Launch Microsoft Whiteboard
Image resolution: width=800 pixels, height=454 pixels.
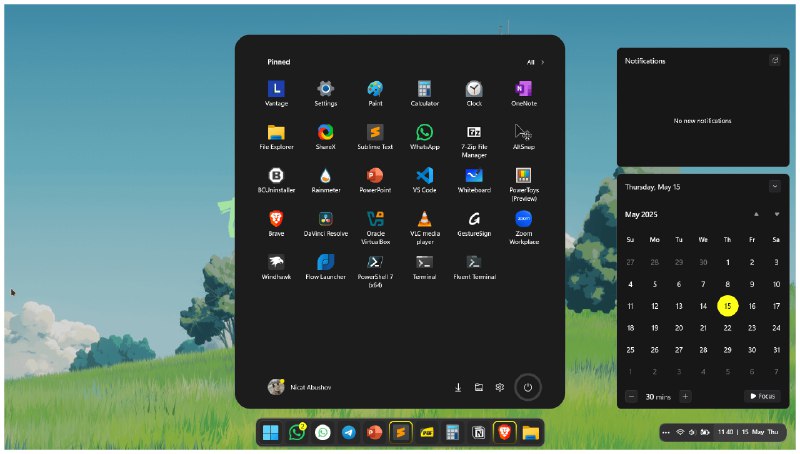[474, 180]
